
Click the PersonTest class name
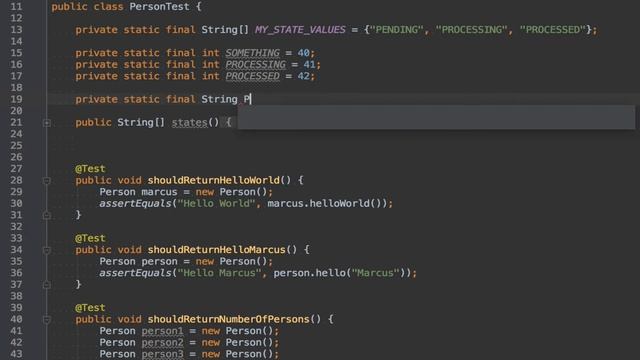point(159,7)
